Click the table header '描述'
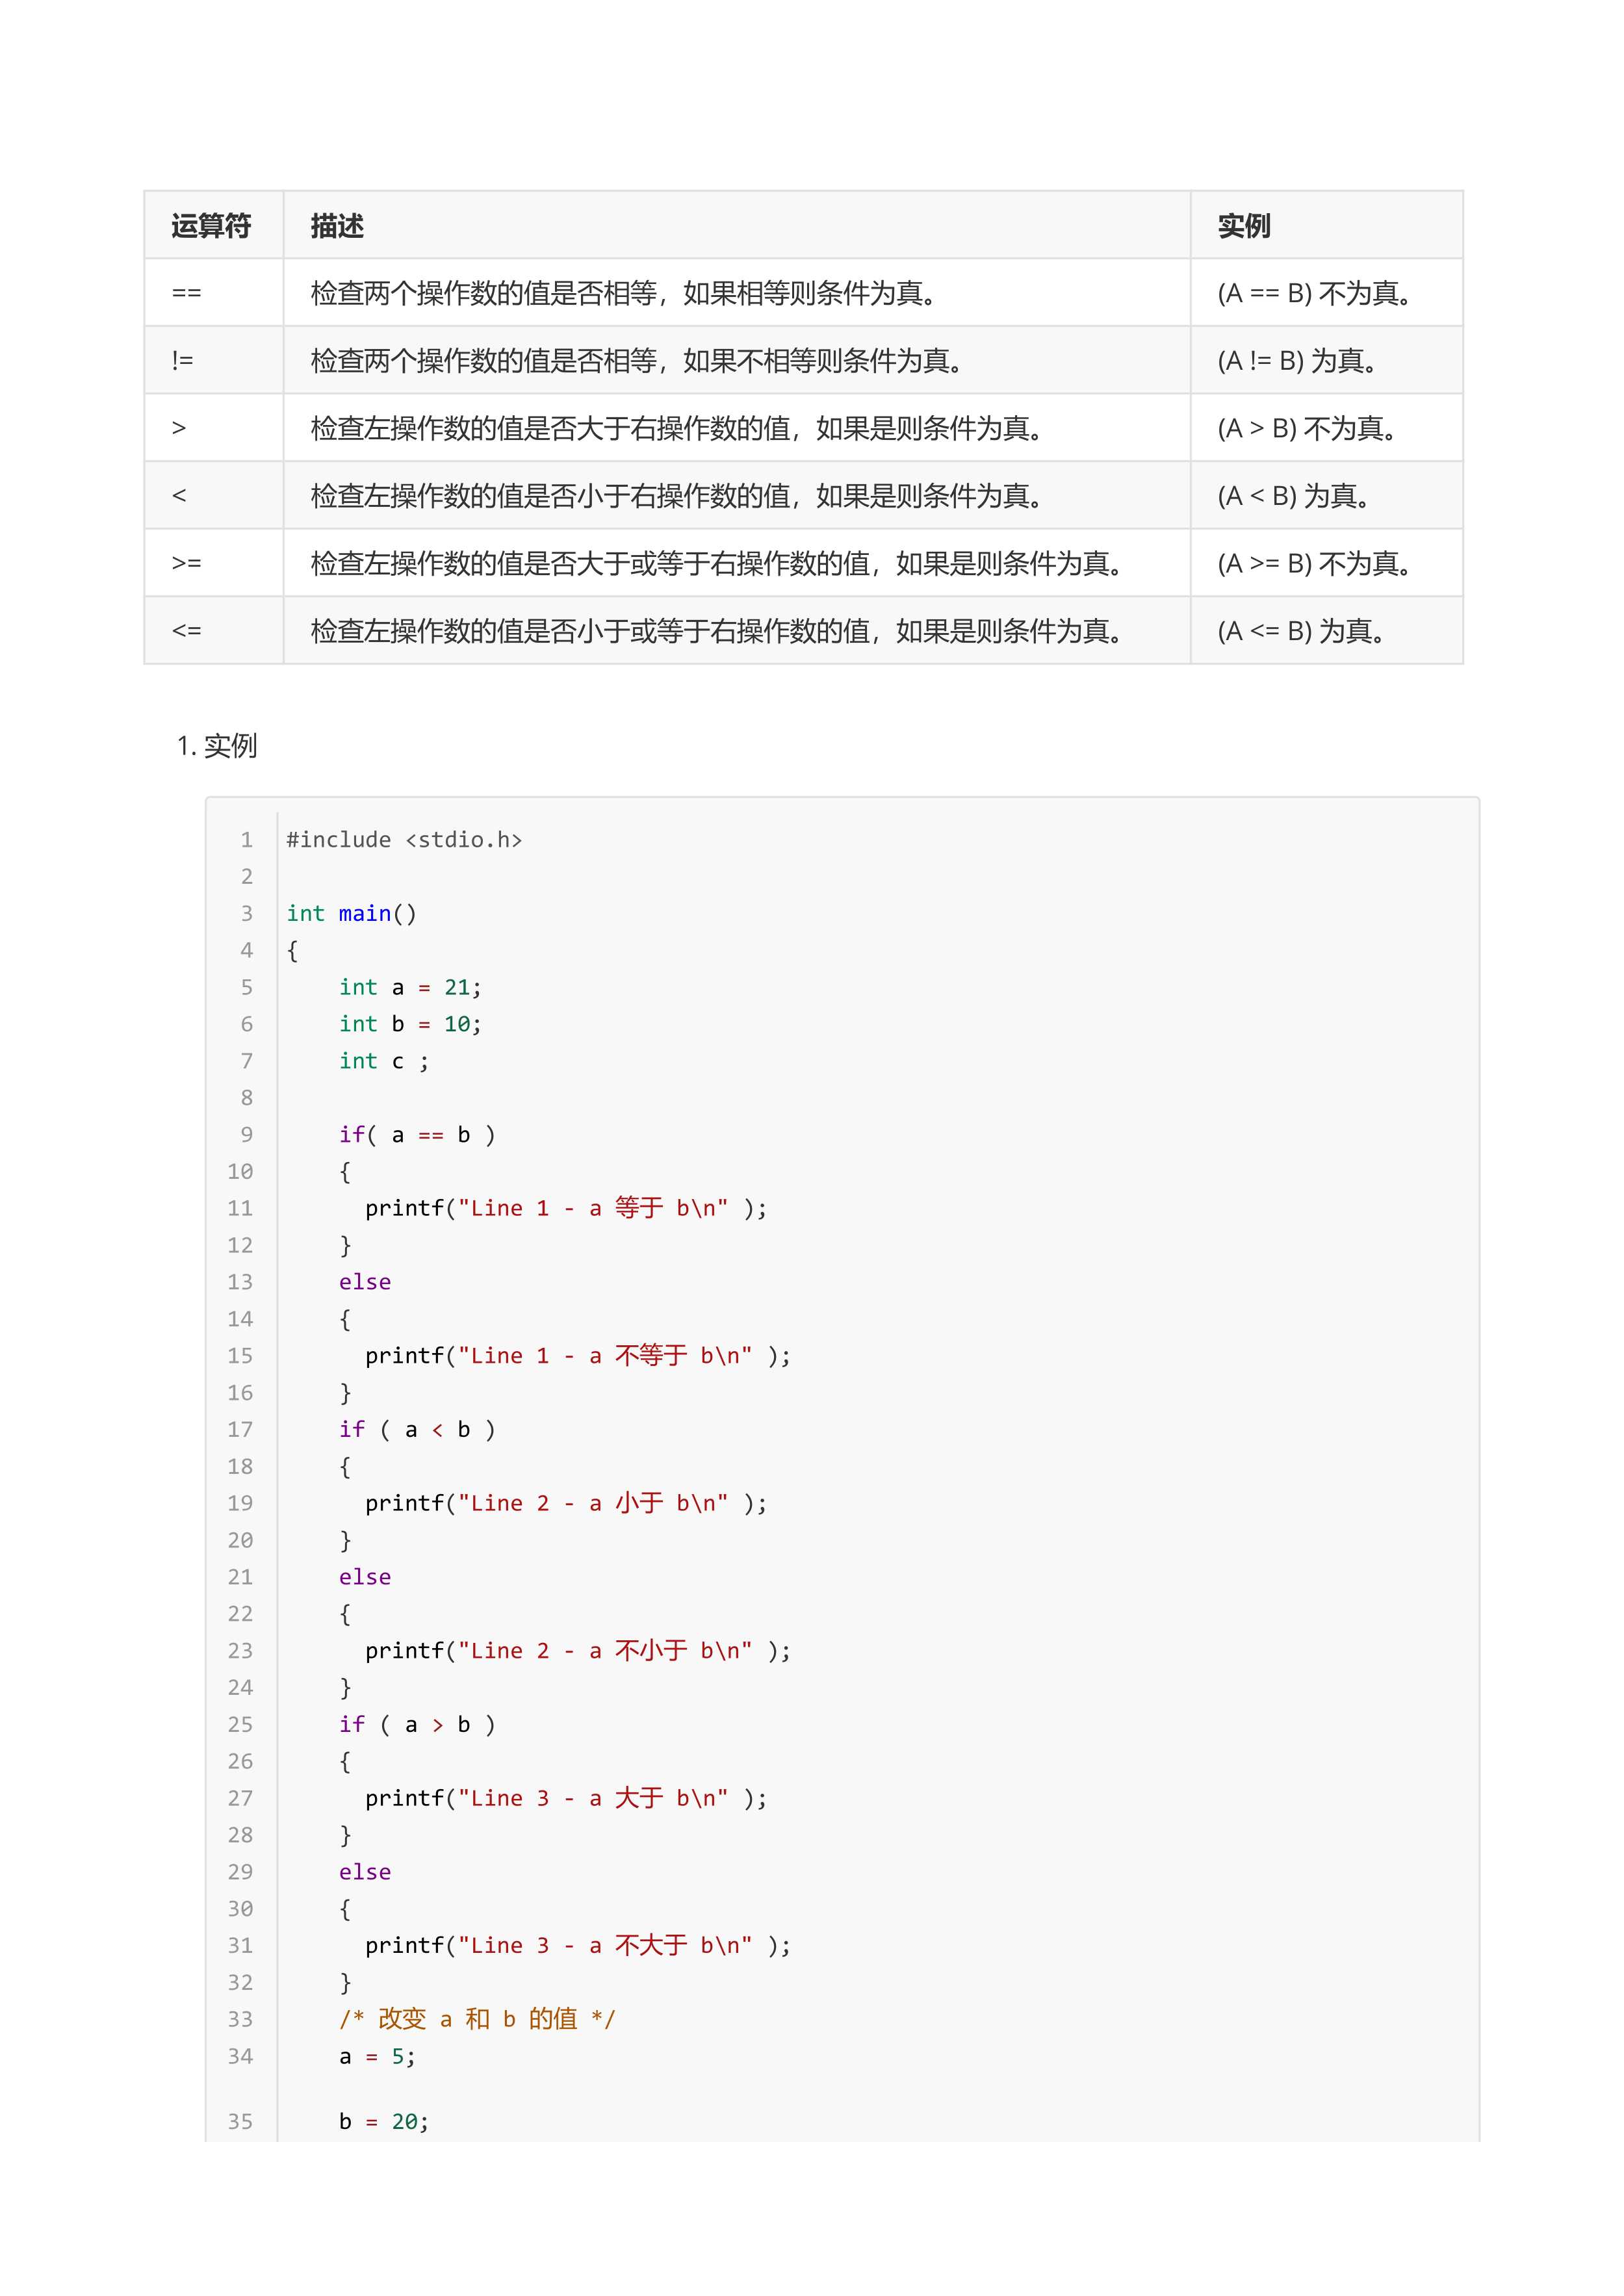Image resolution: width=1624 pixels, height=2296 pixels. (x=337, y=226)
